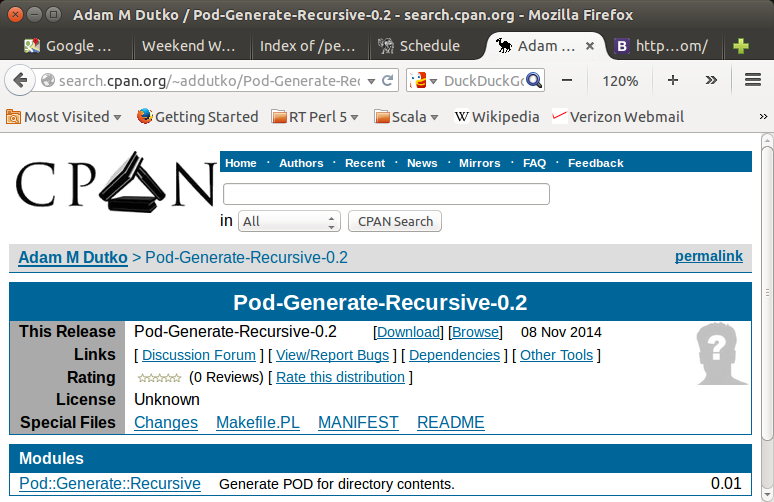
Task: Open a new tab with plus icon
Action: pos(741,46)
